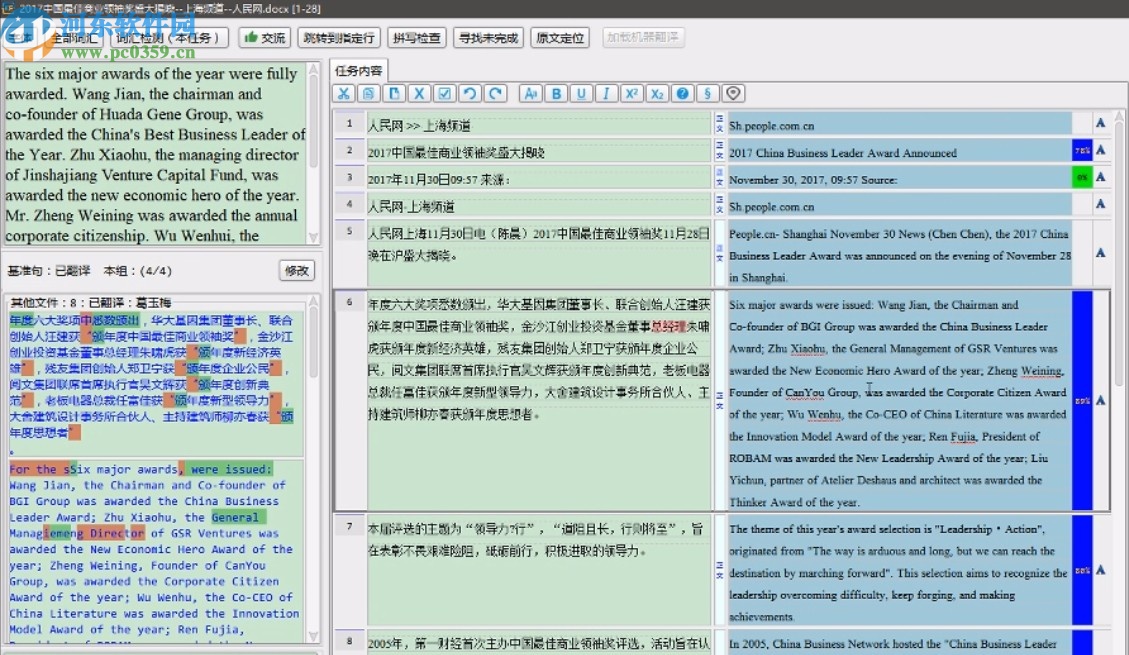Image resolution: width=1129 pixels, height=655 pixels.
Task: Click the 寻找未完成 button
Action: [488, 38]
